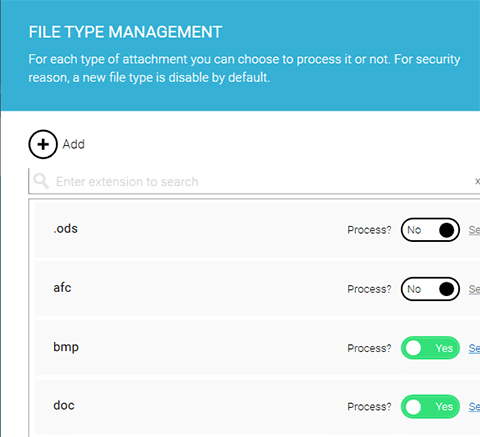Switch off the doc Process toggle
The height and width of the screenshot is (437, 480).
click(x=430, y=407)
